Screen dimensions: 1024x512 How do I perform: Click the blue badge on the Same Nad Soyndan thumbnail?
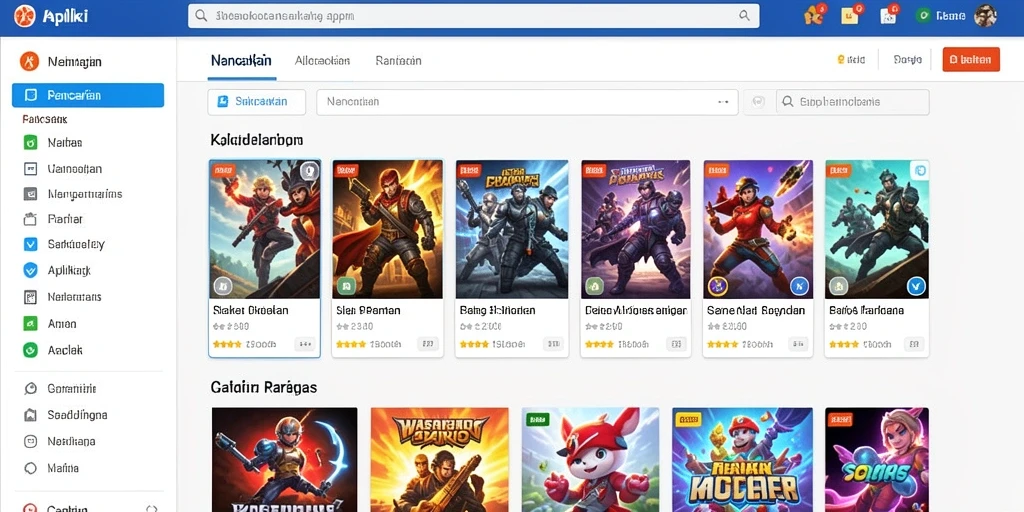pos(799,285)
